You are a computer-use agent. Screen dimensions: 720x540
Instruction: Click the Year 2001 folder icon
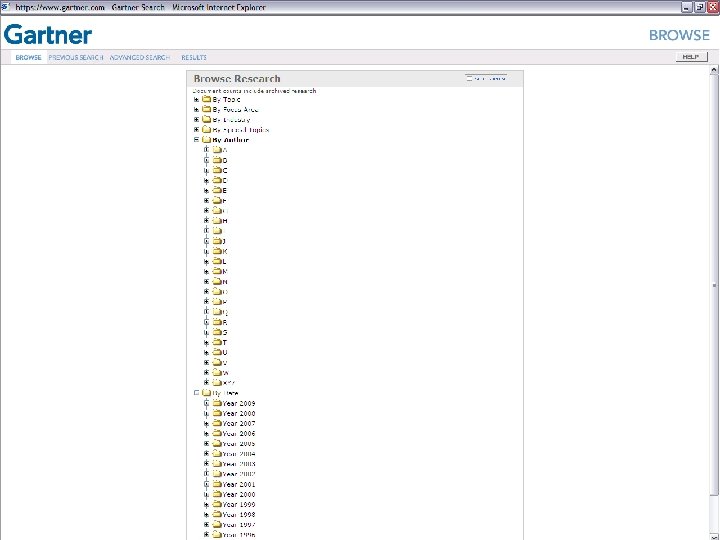tap(217, 484)
